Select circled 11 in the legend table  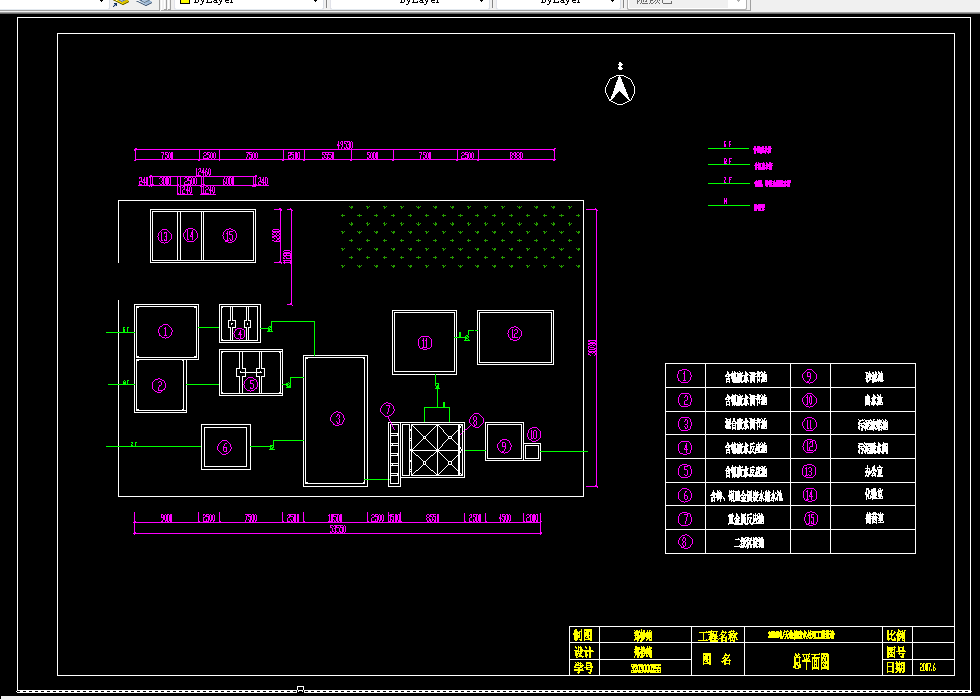[809, 424]
